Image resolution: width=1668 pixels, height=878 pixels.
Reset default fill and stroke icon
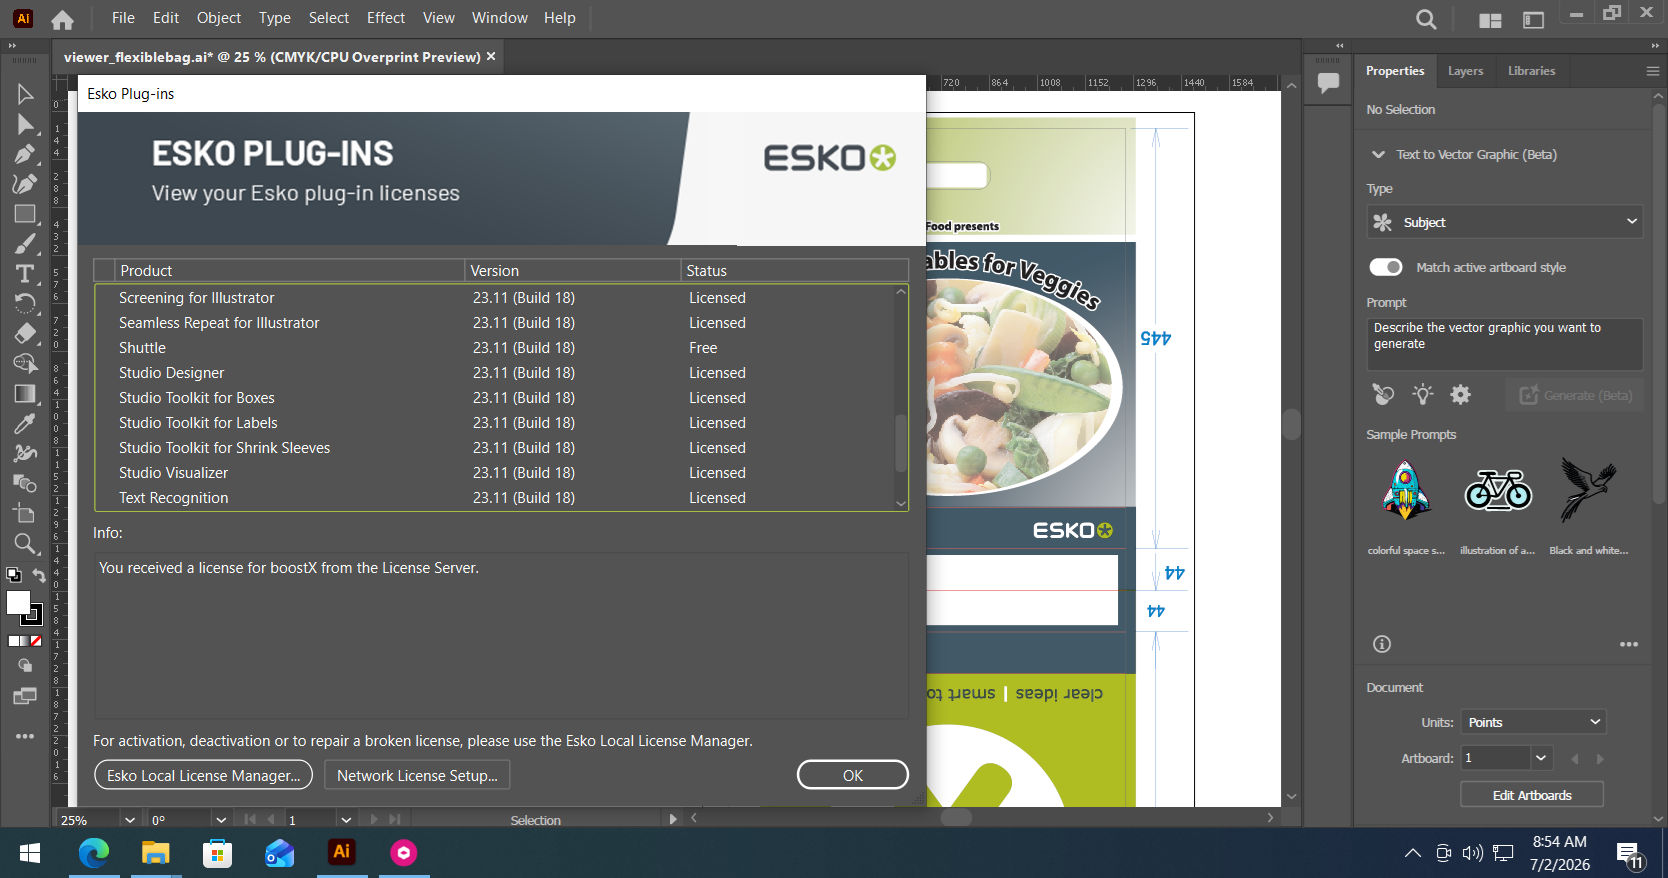point(13,575)
